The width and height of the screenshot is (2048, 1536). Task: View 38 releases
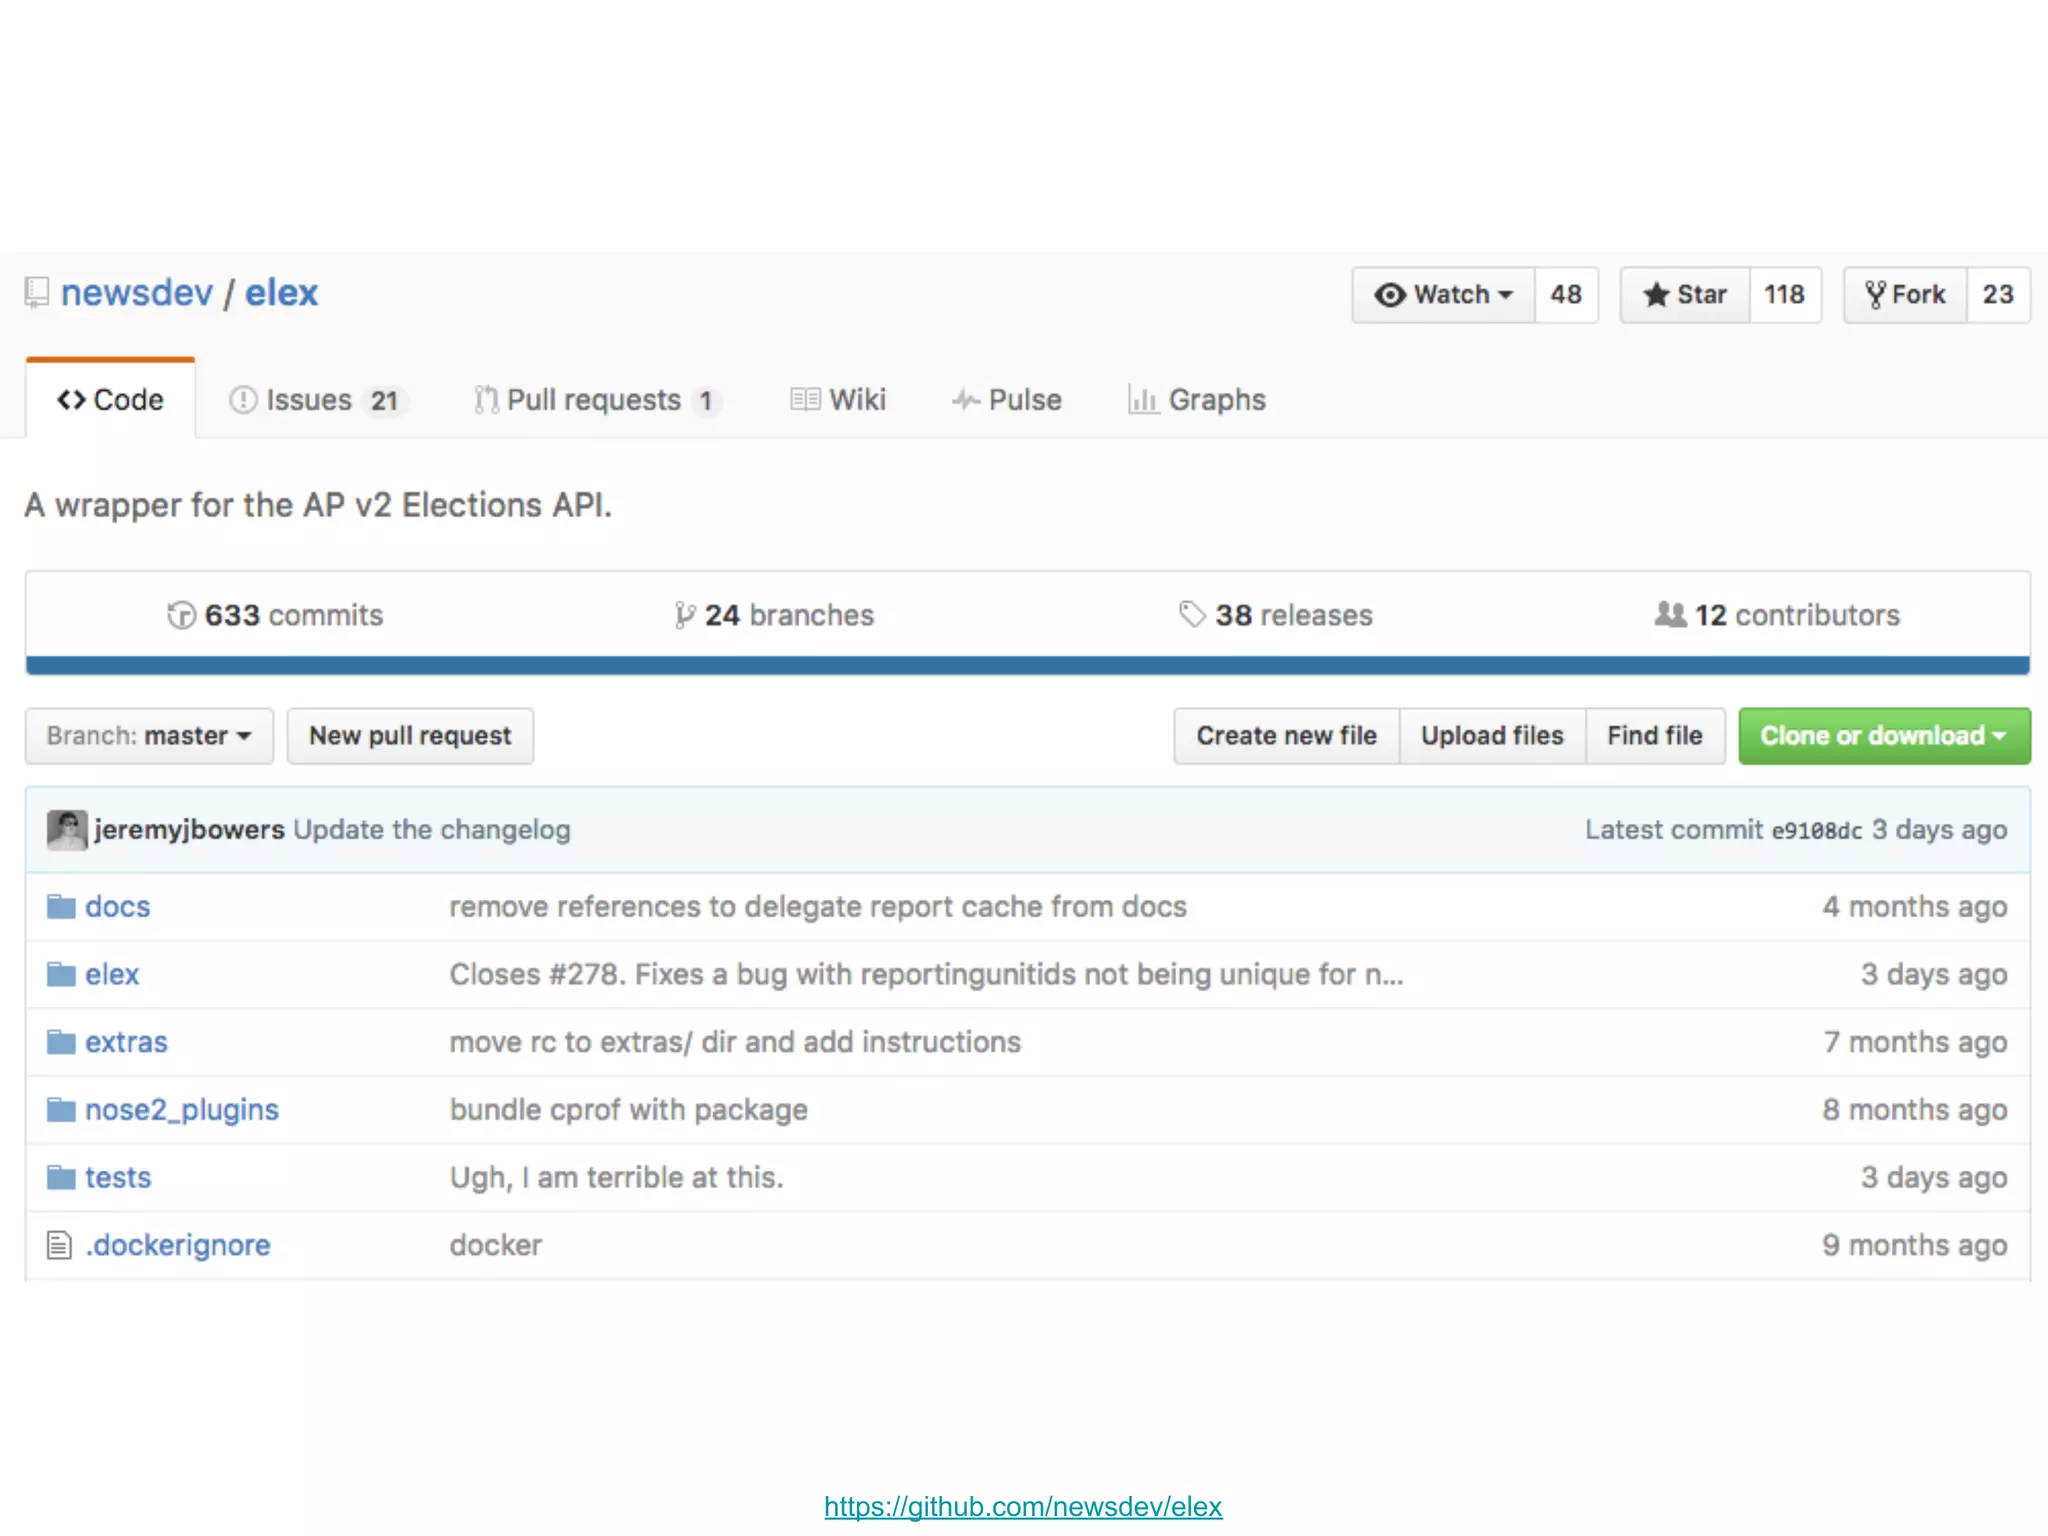click(x=1275, y=615)
